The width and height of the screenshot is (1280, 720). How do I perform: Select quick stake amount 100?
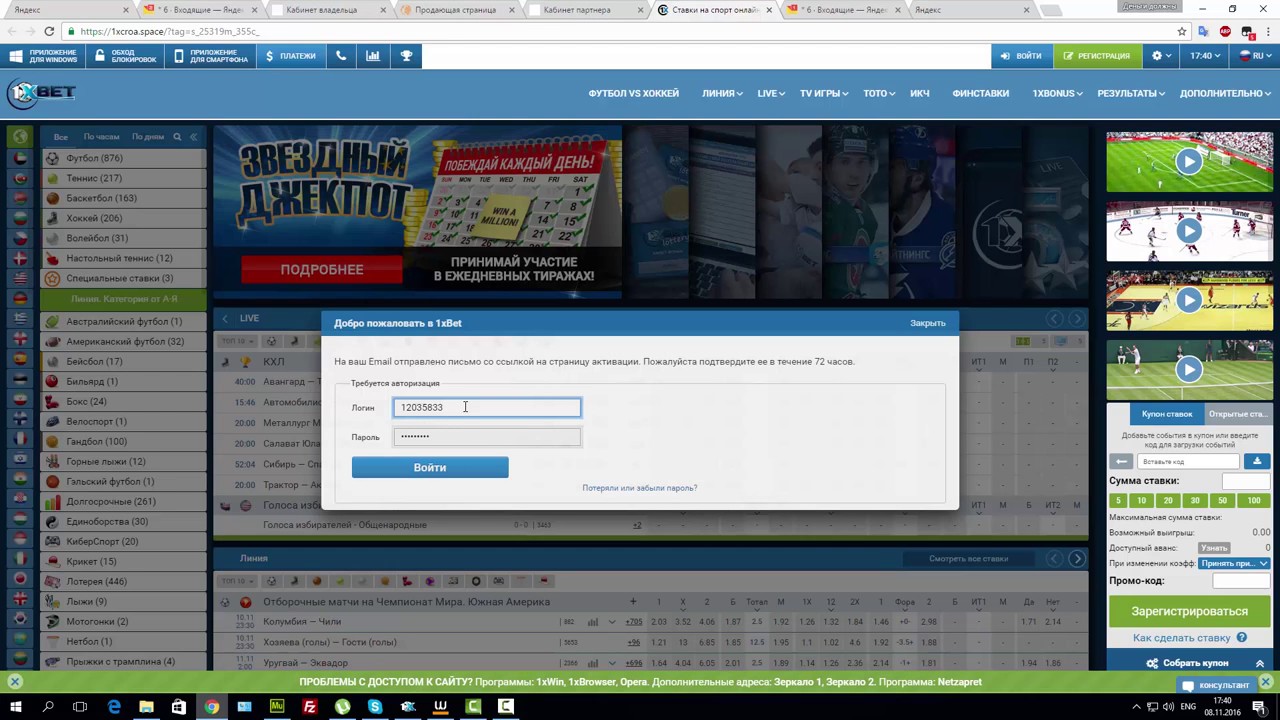click(1254, 500)
